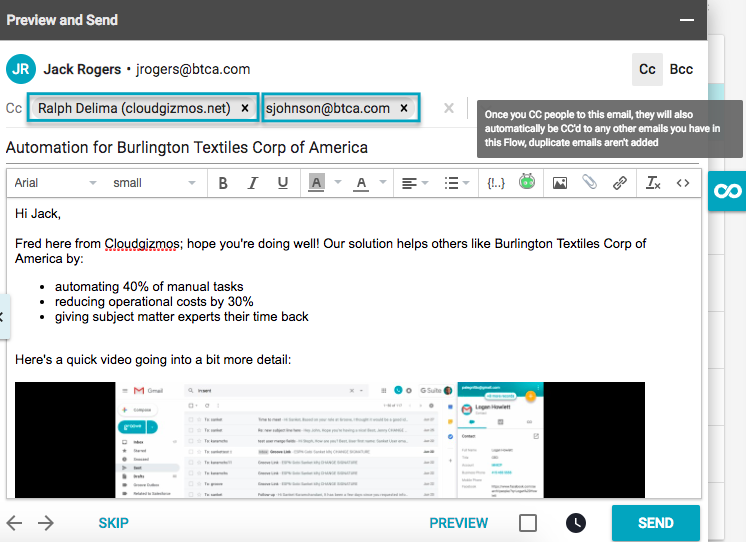Click the misspelled word Cloudgizmos
746x542 pixels.
click(142, 244)
